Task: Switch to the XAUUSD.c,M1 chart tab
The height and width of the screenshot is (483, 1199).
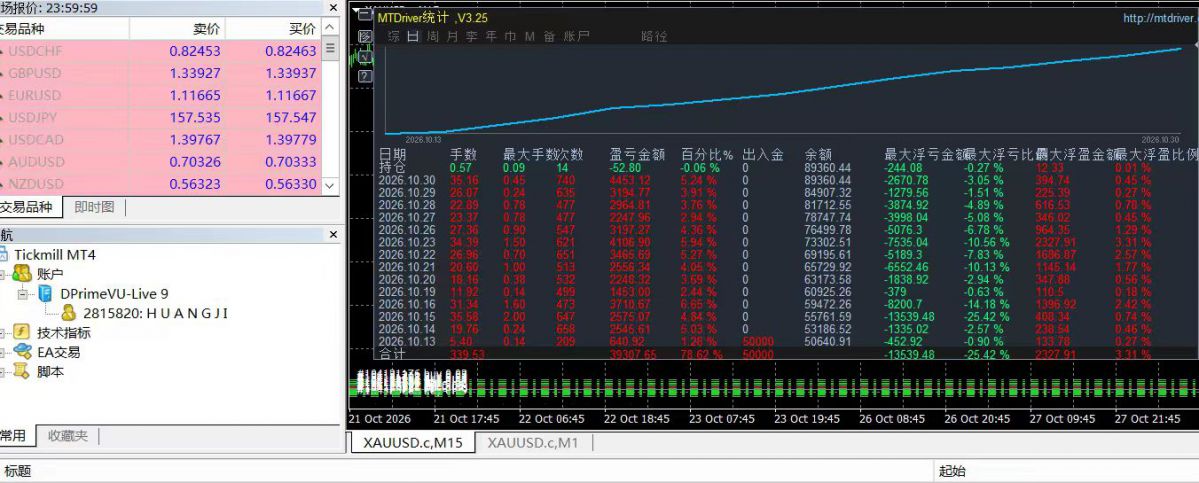Action: click(533, 442)
